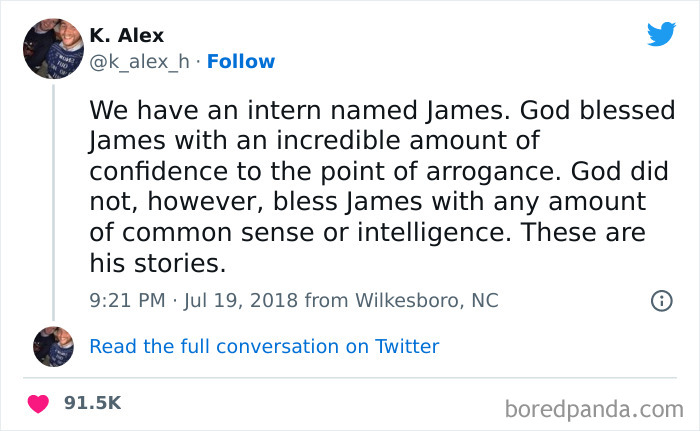
Task: Click the vertical thread line below the avatar
Action: click(53, 200)
